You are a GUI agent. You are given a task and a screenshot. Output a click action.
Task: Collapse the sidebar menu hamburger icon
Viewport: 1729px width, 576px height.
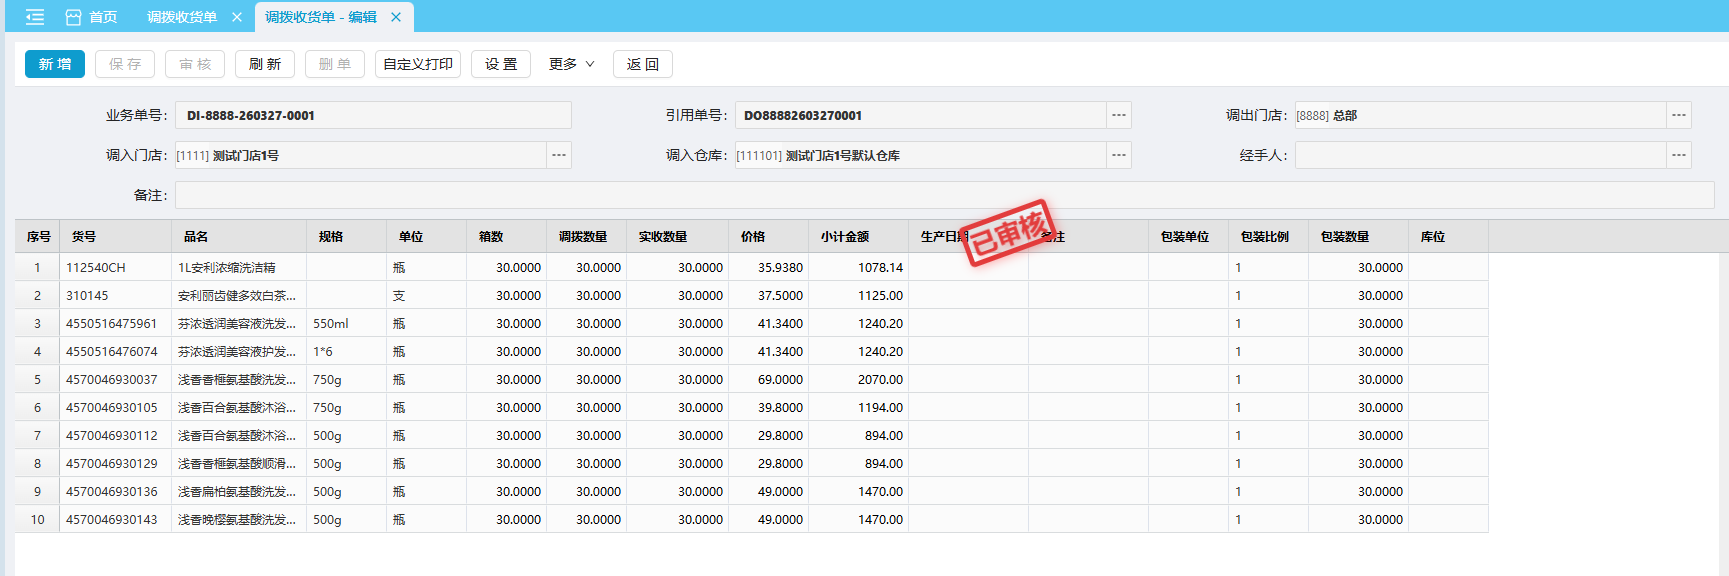(35, 17)
